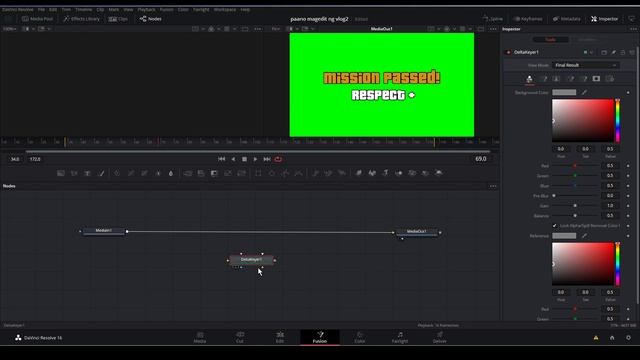Viewport: 640px width, 360px height.
Task: Toggle the Keyframes panel
Action: [528, 19]
